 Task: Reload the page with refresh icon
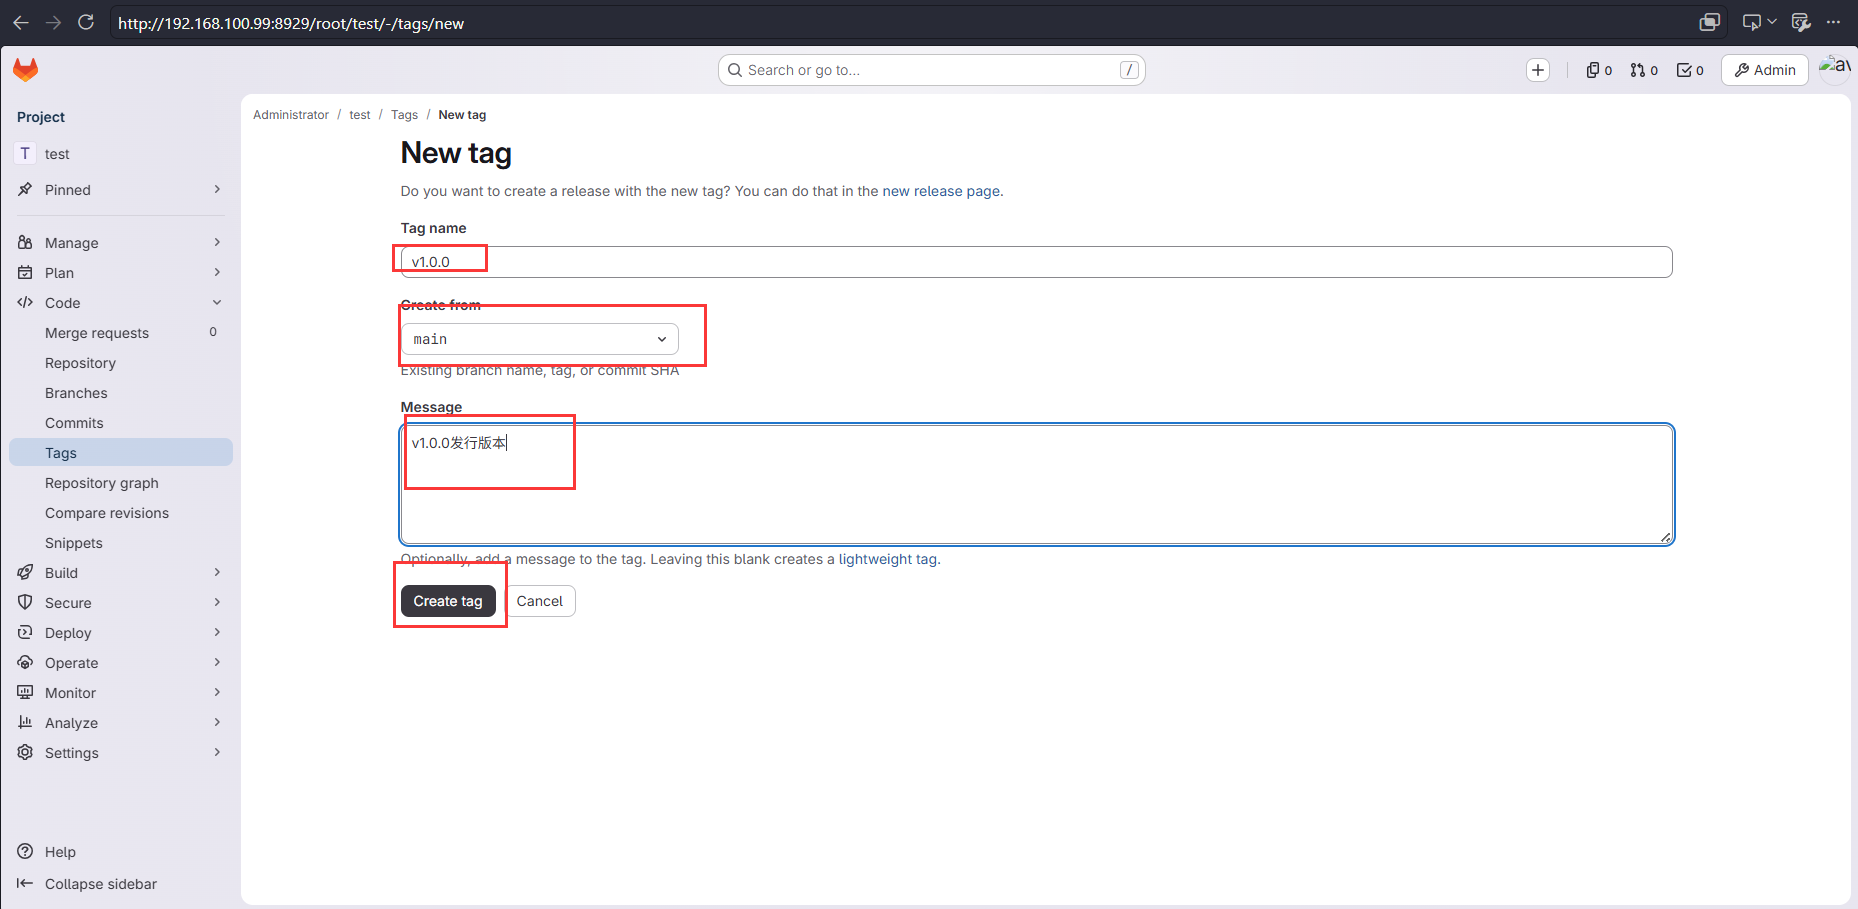tap(86, 22)
